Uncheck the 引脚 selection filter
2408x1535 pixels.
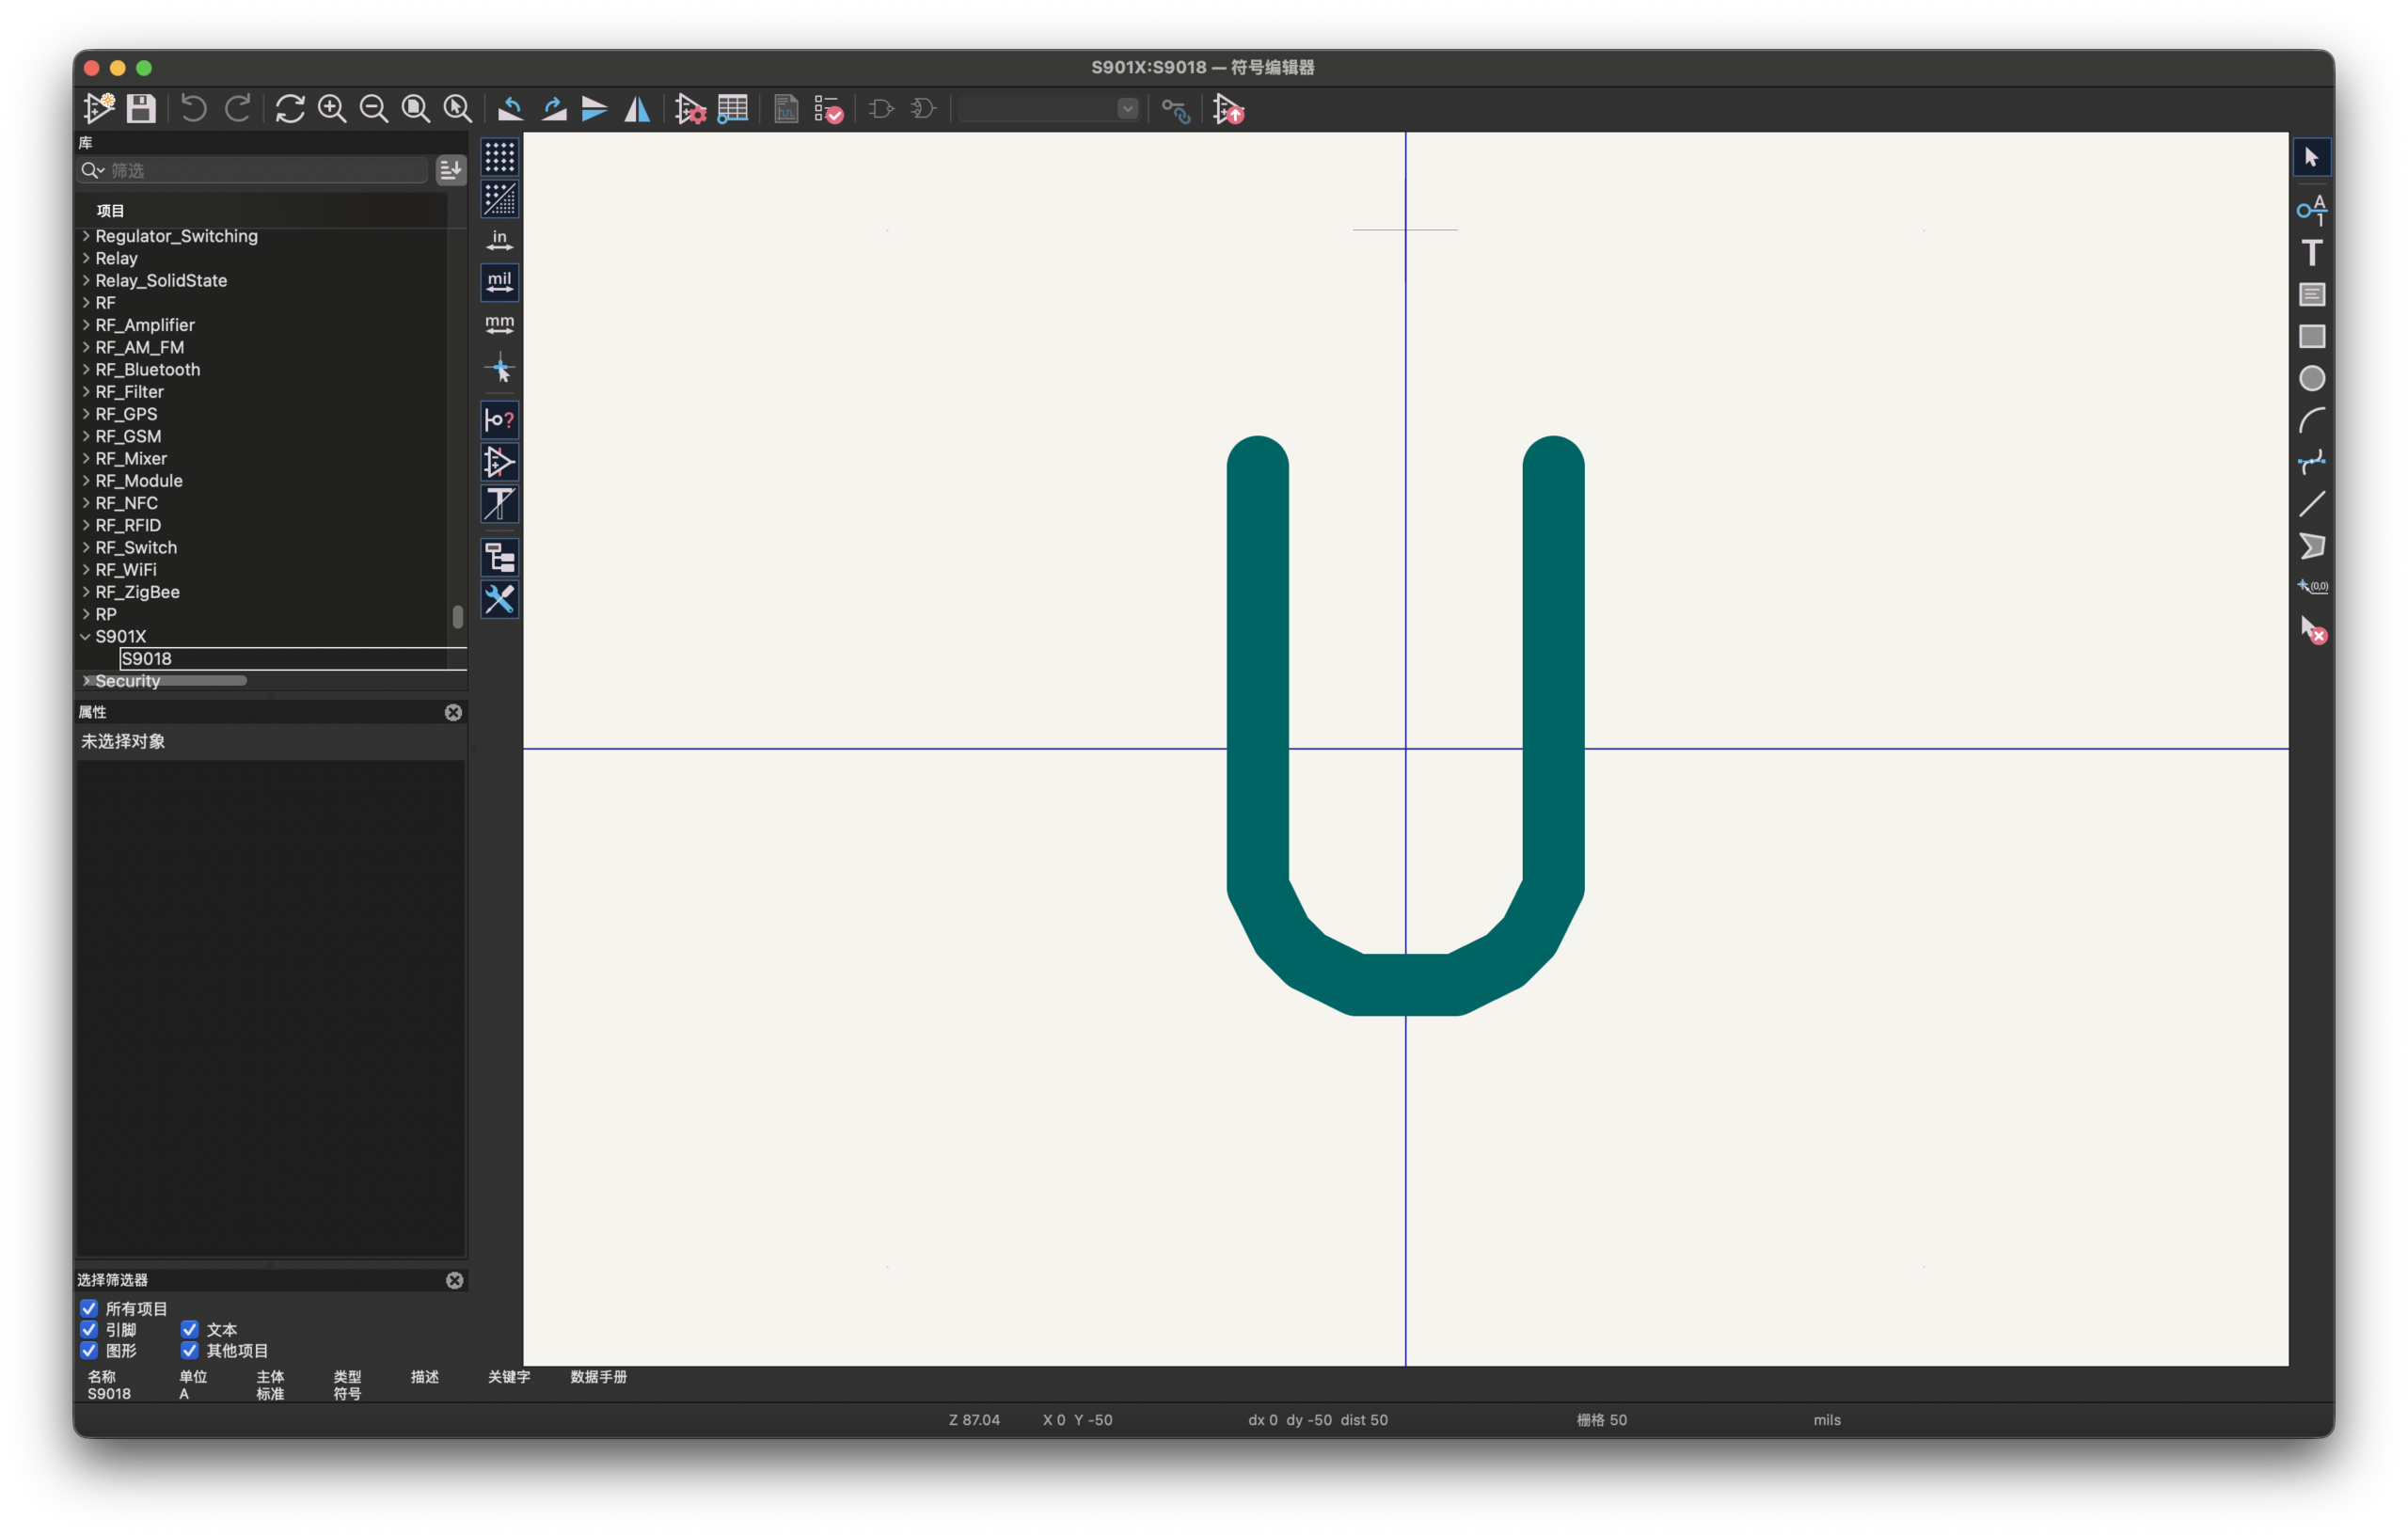(x=89, y=1329)
